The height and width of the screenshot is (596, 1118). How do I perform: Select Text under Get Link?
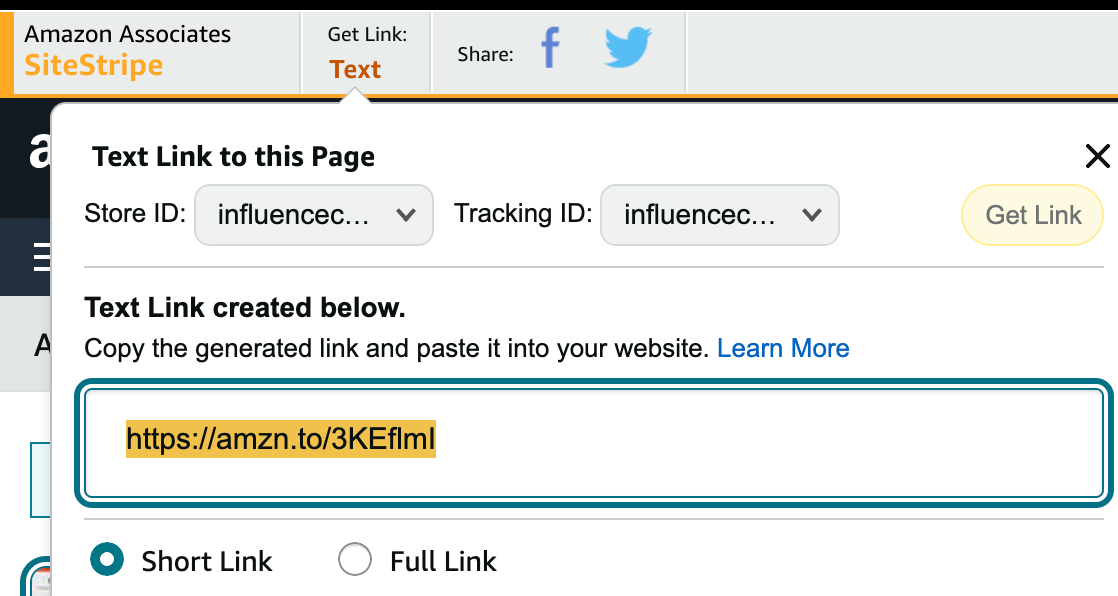click(x=355, y=68)
